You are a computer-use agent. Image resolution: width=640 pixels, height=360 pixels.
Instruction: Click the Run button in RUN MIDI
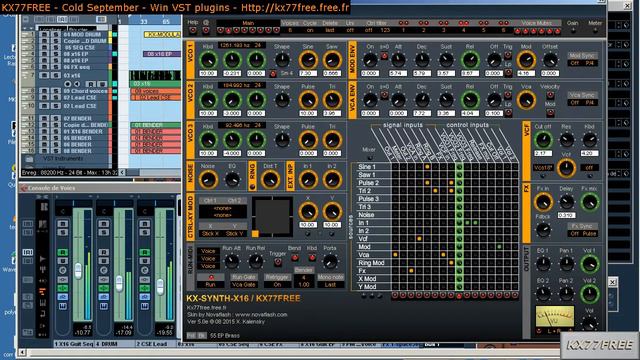pos(210,284)
